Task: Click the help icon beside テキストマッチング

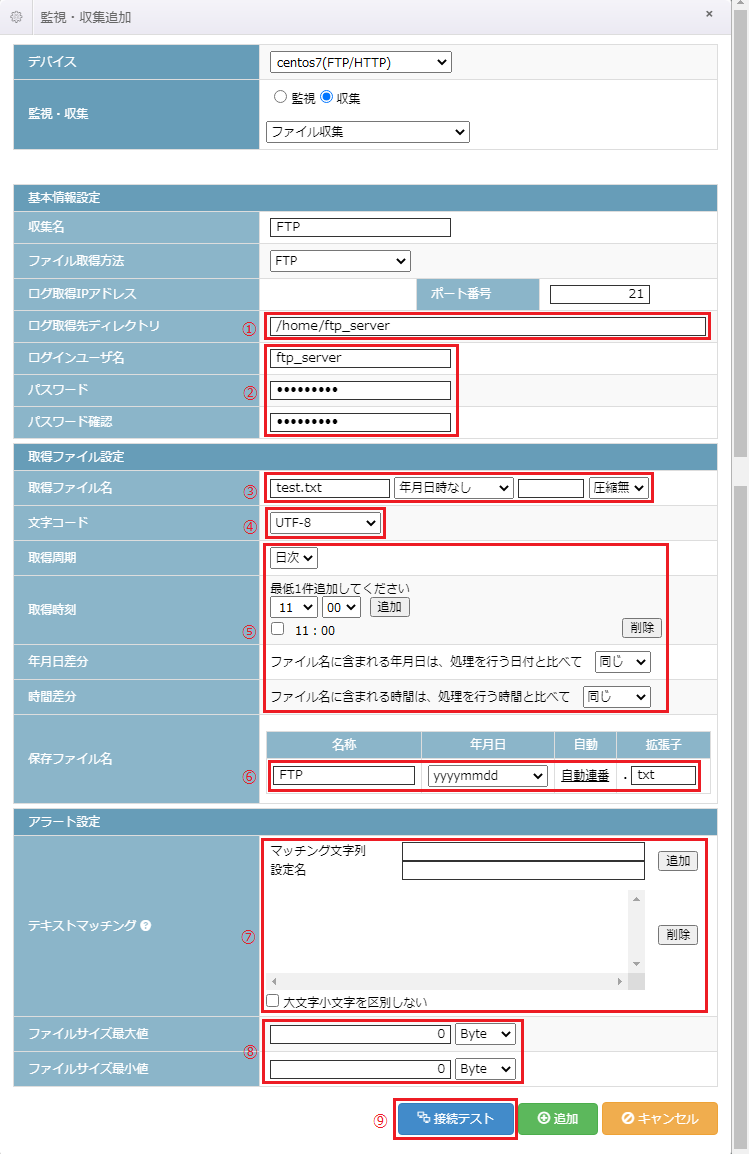Action: [146, 926]
